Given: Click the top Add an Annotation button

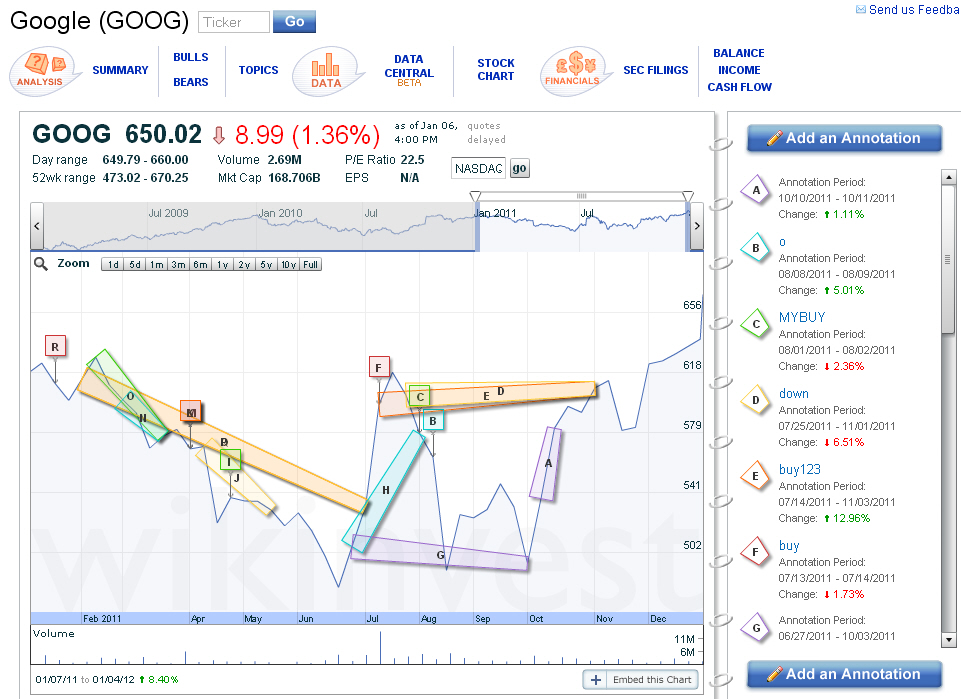Looking at the screenshot, I should (x=844, y=138).
